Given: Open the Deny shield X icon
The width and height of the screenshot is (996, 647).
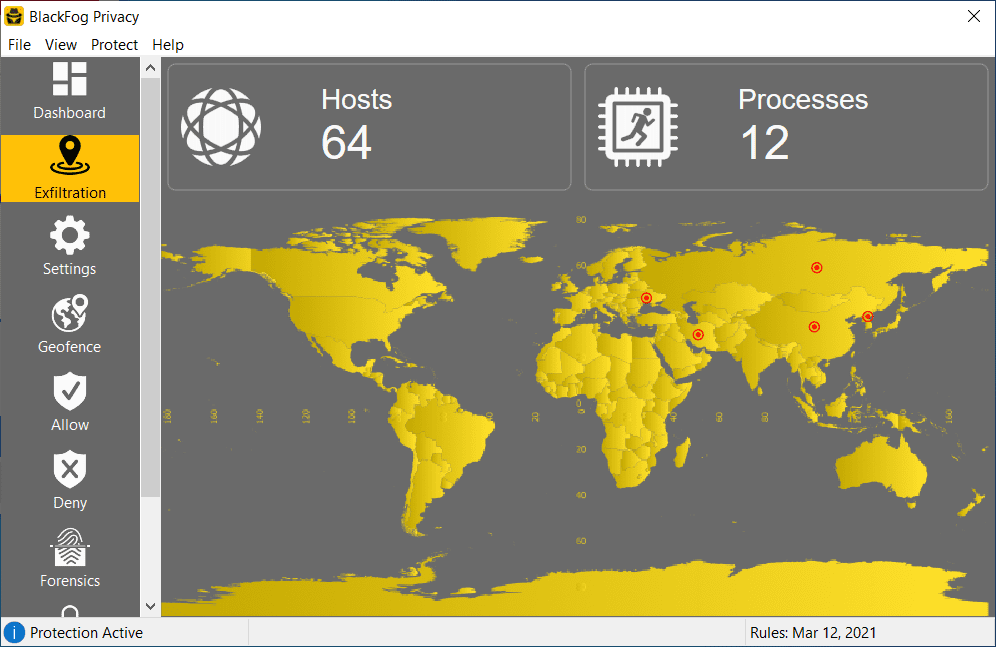Looking at the screenshot, I should pos(70,470).
